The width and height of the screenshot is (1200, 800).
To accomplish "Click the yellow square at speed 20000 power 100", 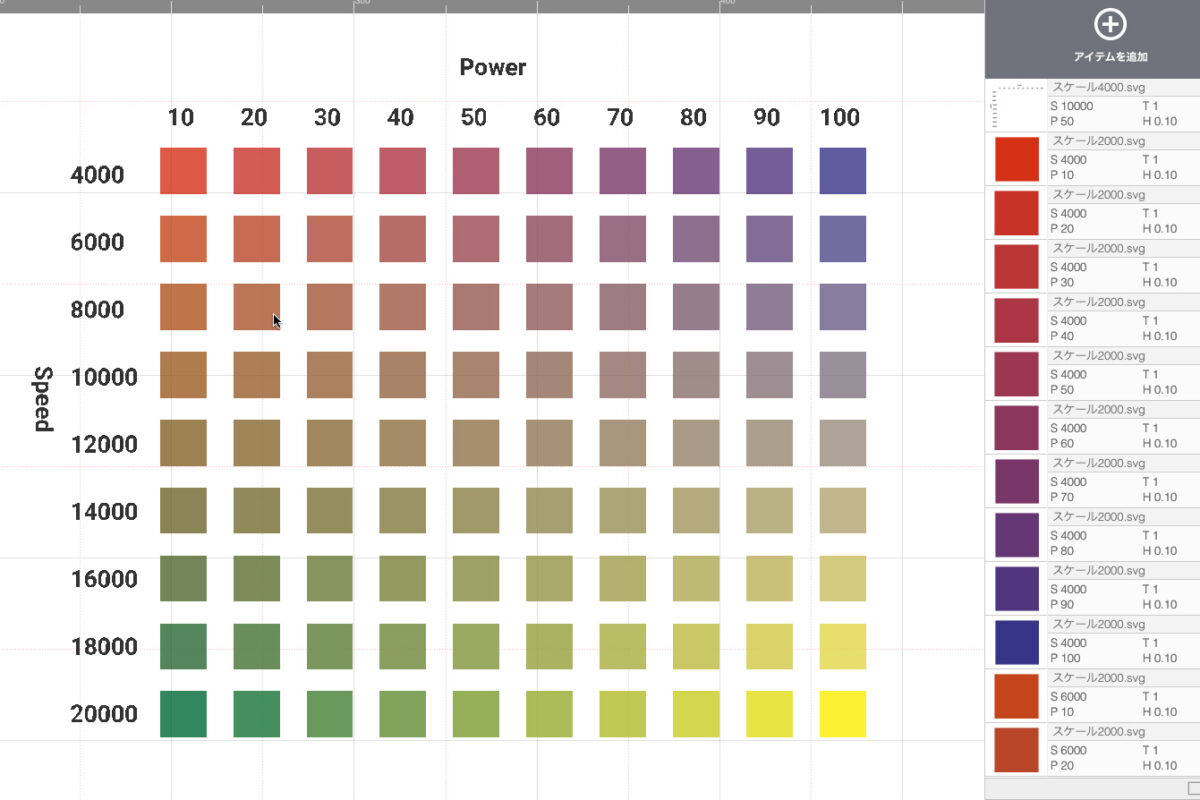I will tap(842, 714).
